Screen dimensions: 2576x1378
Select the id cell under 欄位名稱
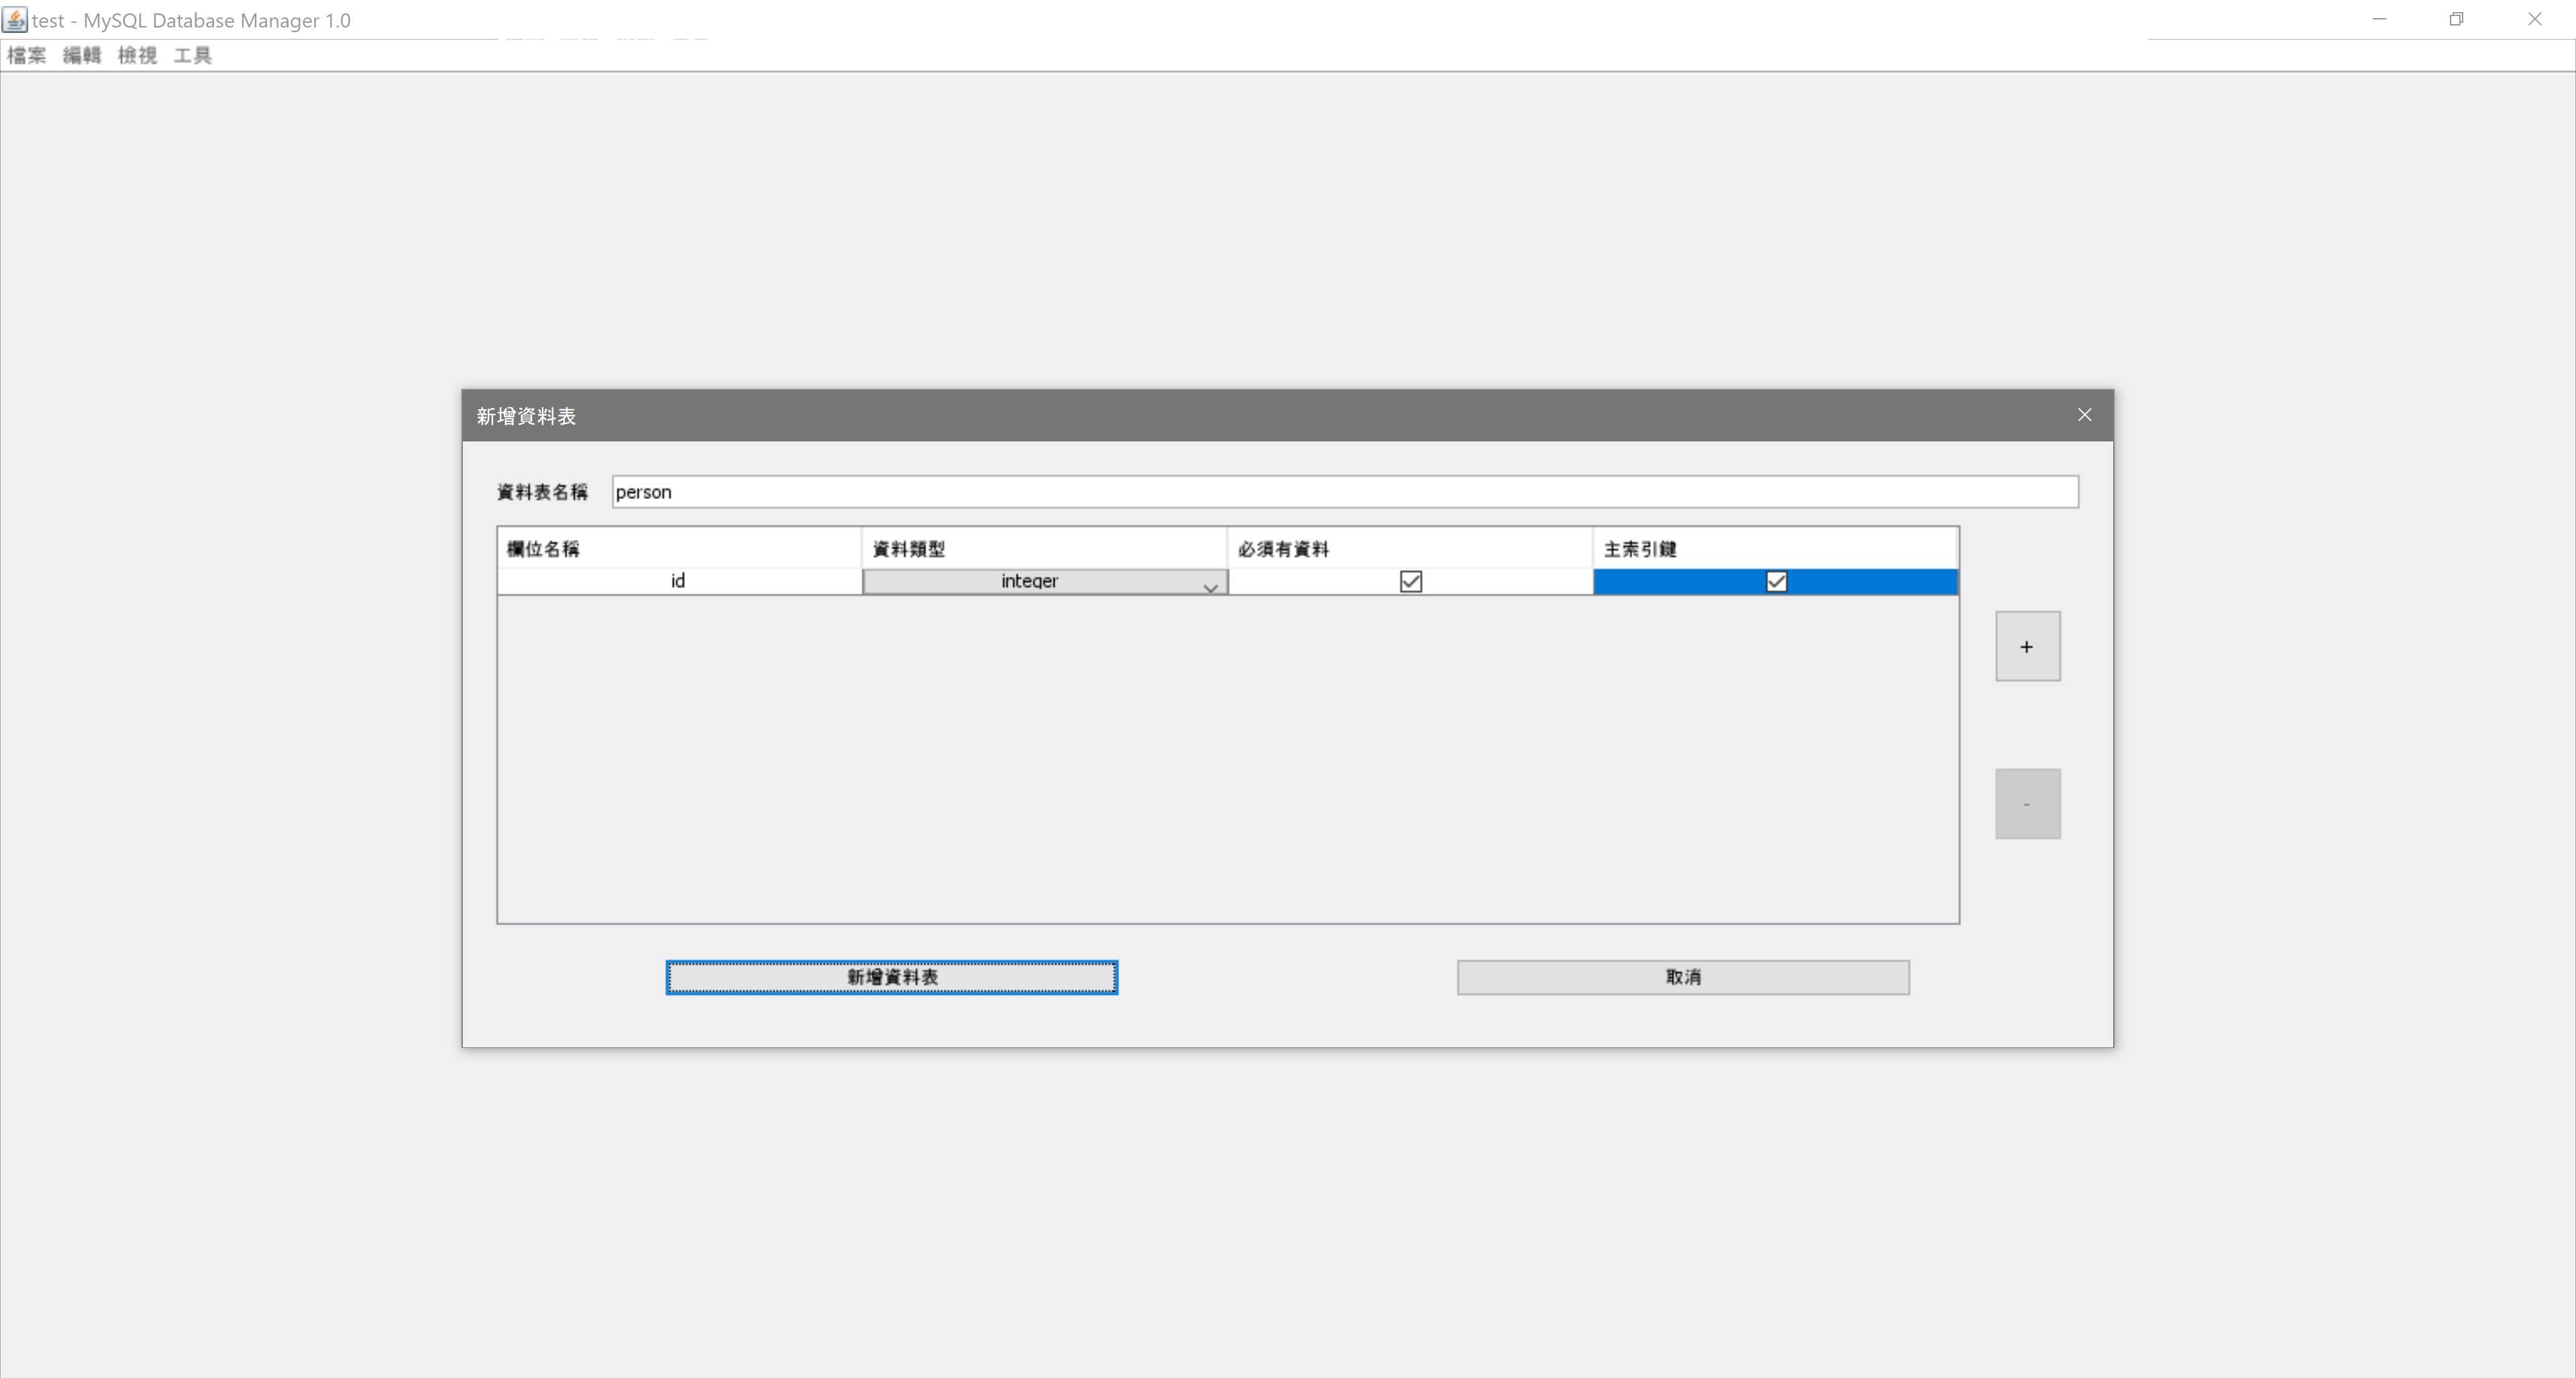pos(679,581)
